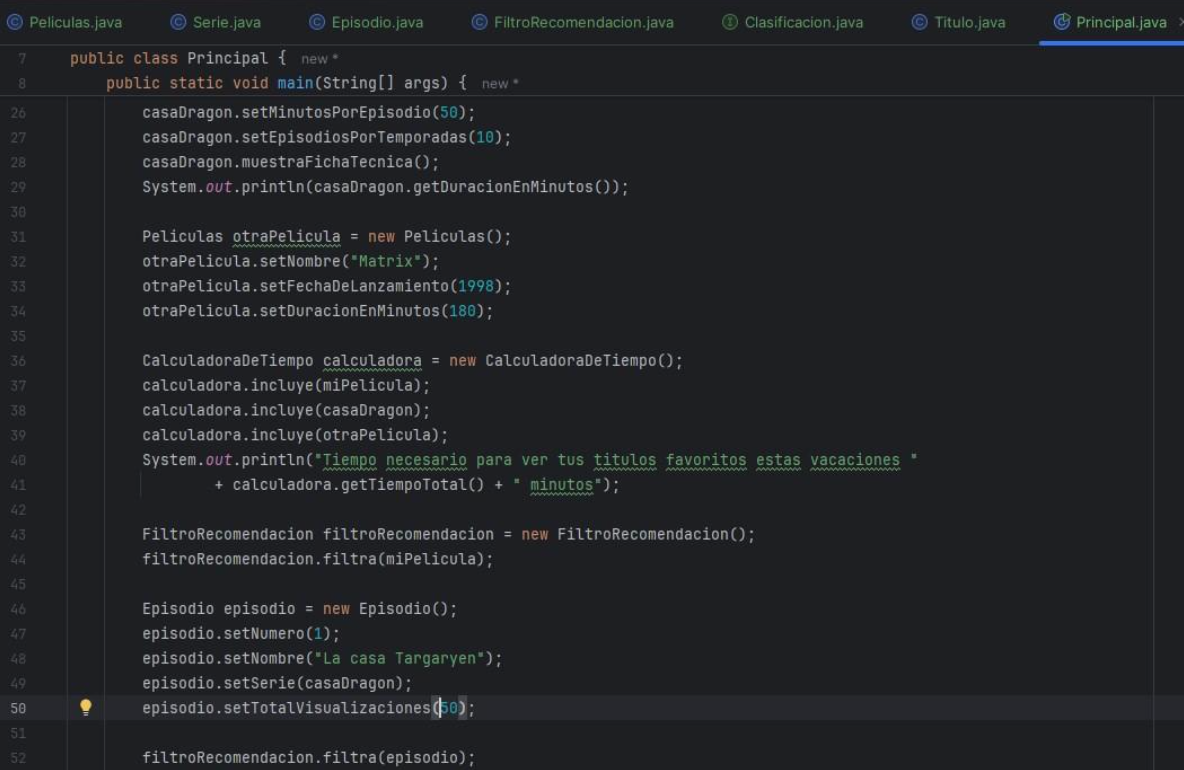Click the main method name in signature
The image size is (1184, 770).
point(295,83)
